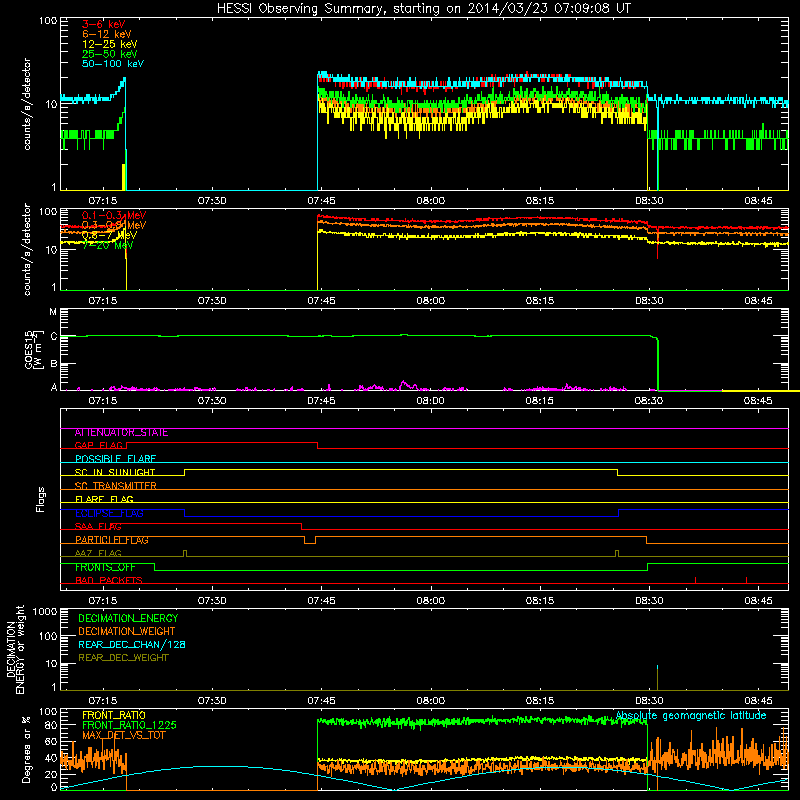Click the SC_IN_SUNLIGHT flag label
This screenshot has width=800, height=800.
click(x=115, y=472)
